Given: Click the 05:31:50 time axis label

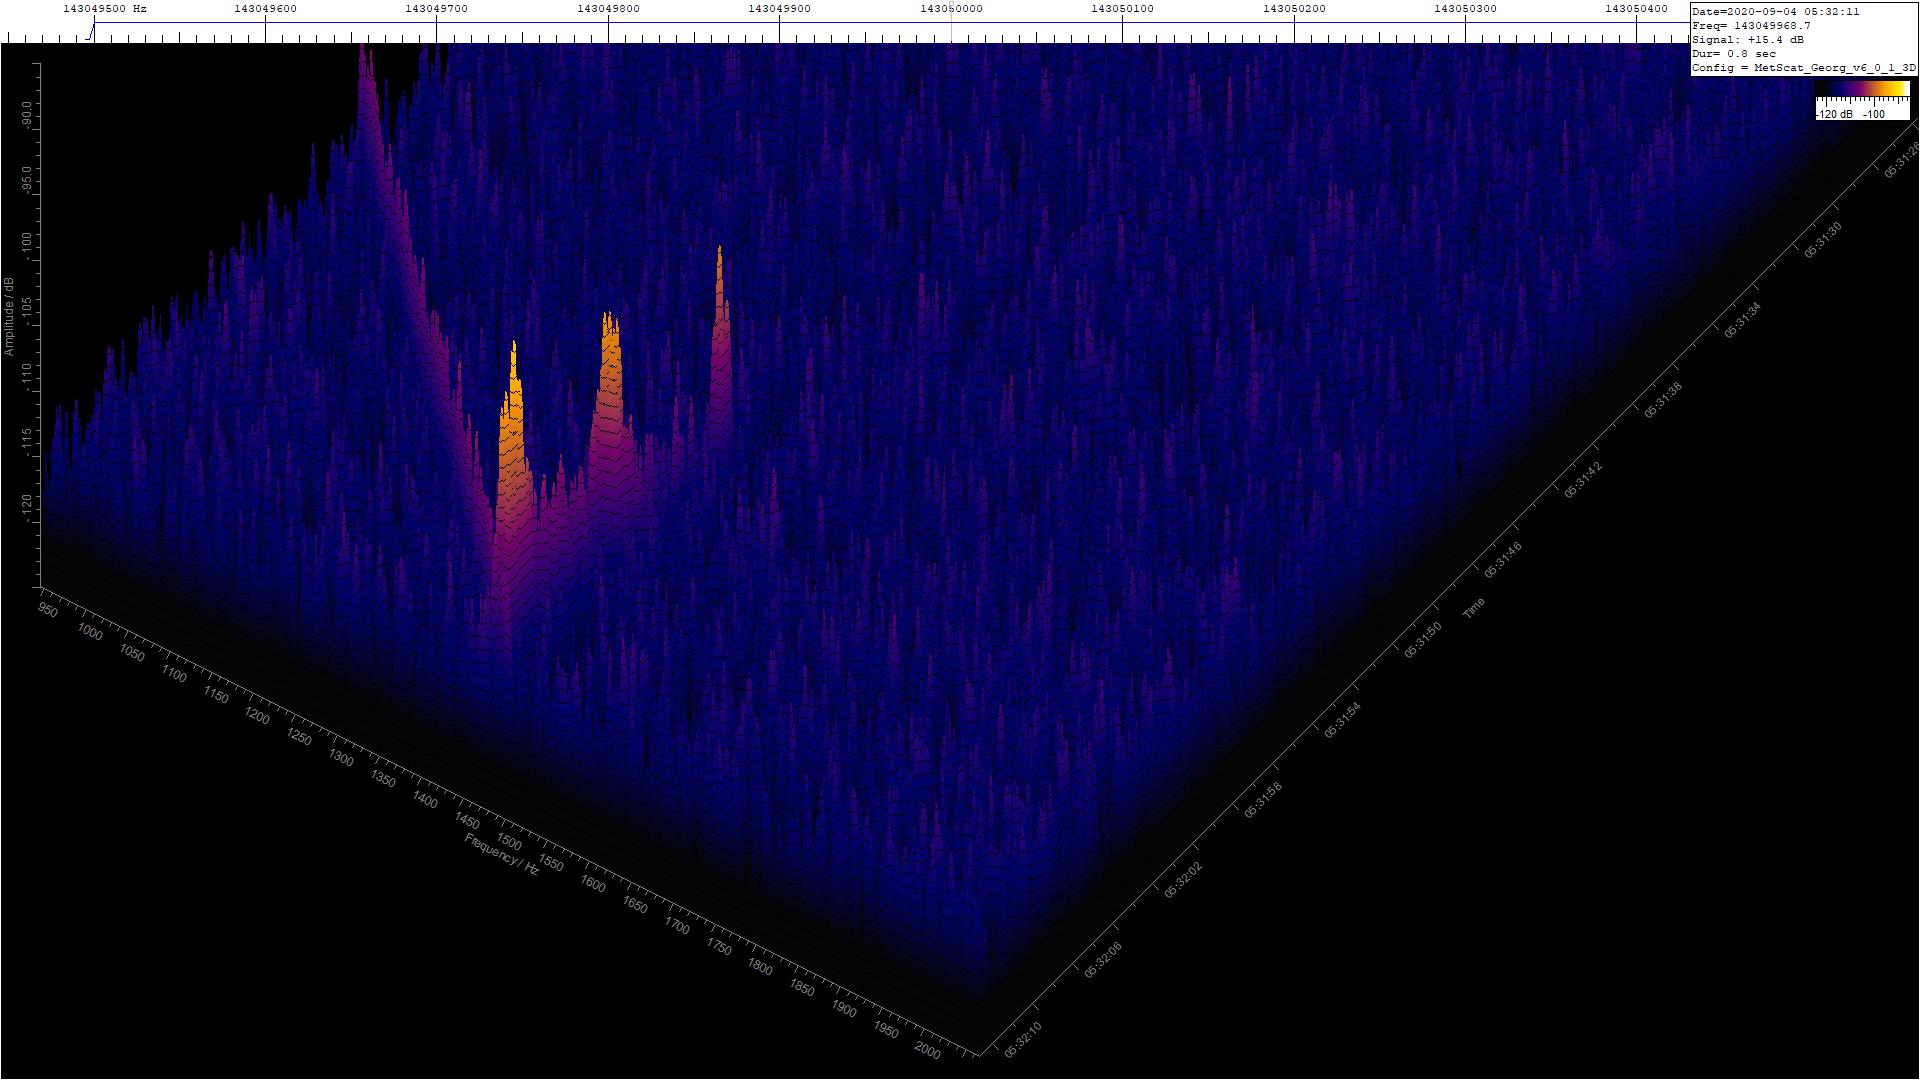Looking at the screenshot, I should 1423,640.
